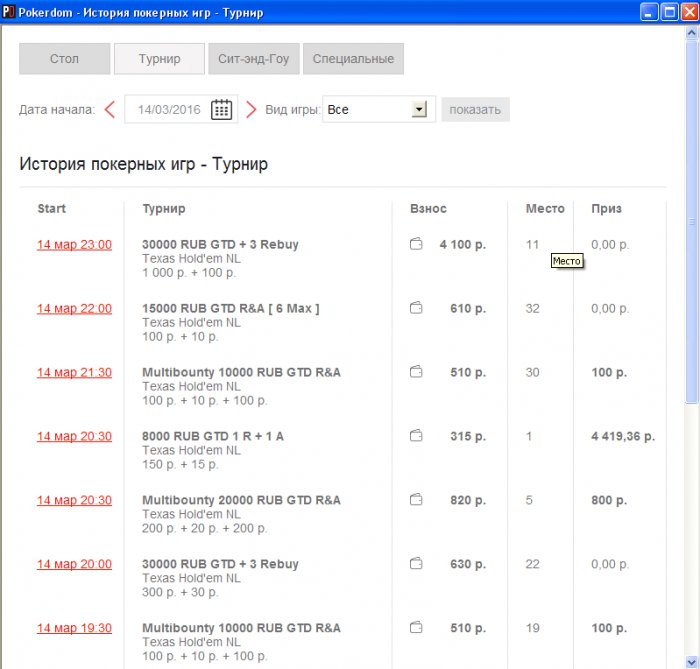
Task: Click the Start column header
Action: [51, 208]
